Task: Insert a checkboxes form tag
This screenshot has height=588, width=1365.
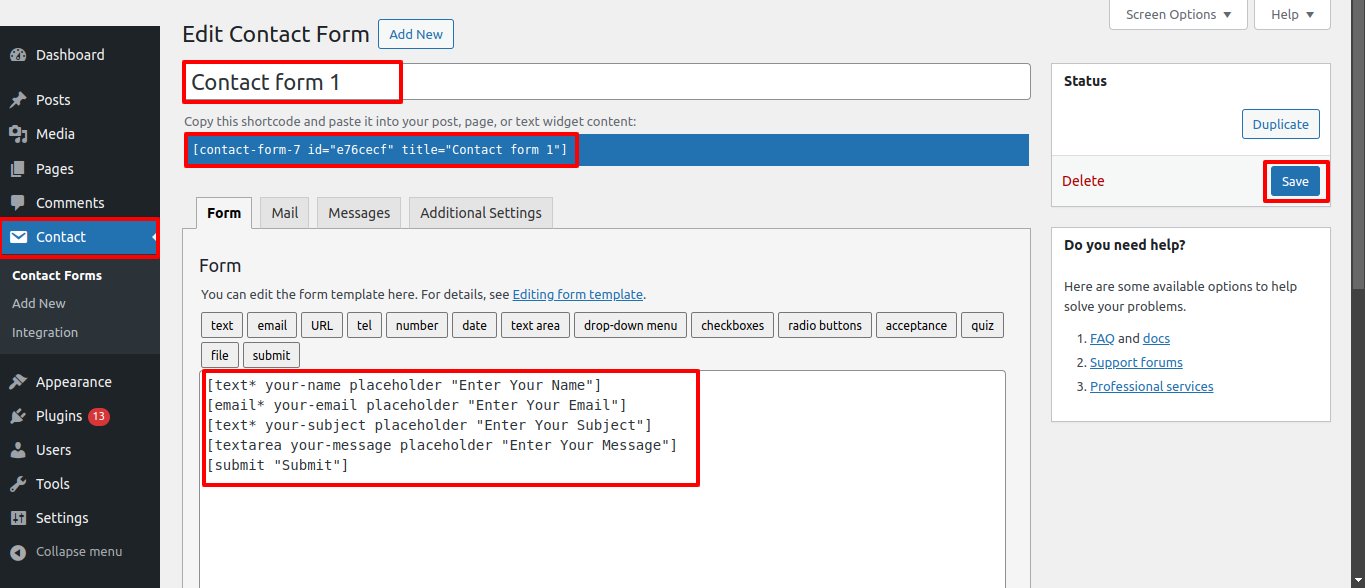Action: [732, 325]
